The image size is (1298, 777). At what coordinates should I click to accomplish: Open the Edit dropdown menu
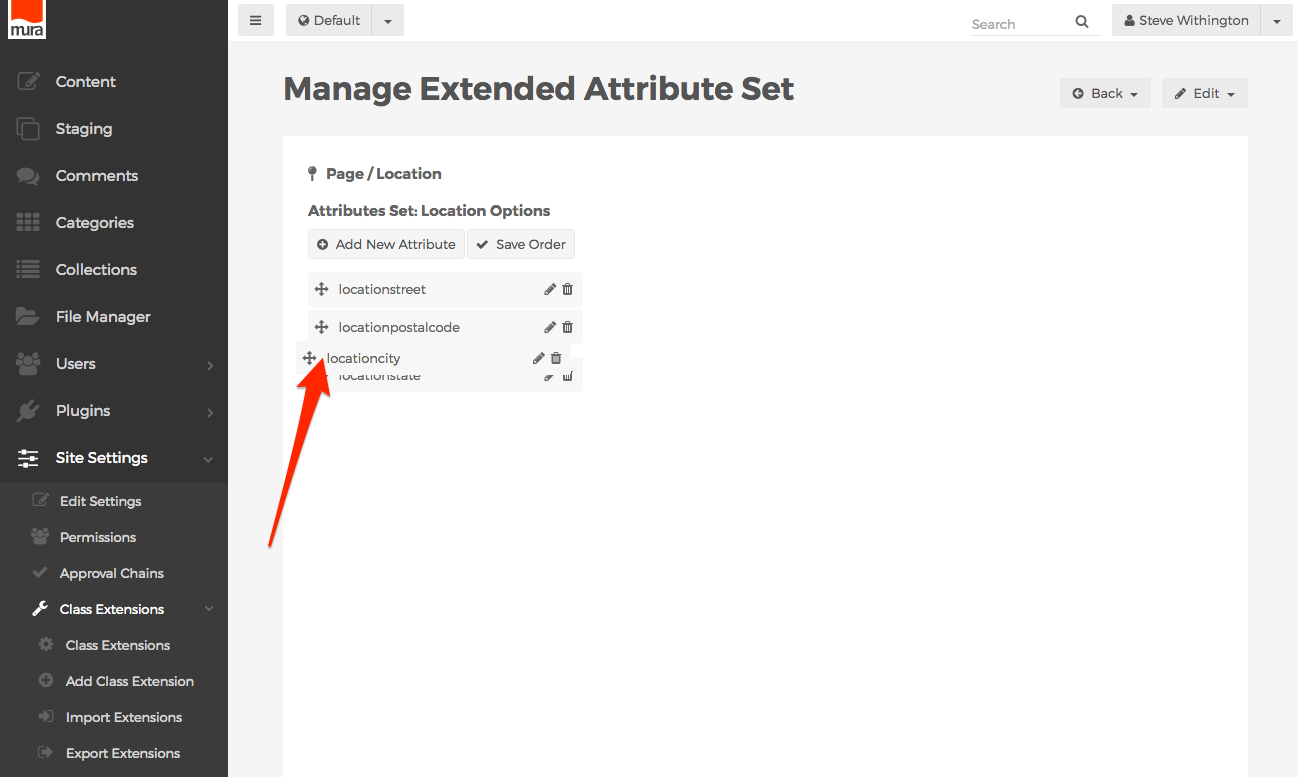tap(1204, 93)
